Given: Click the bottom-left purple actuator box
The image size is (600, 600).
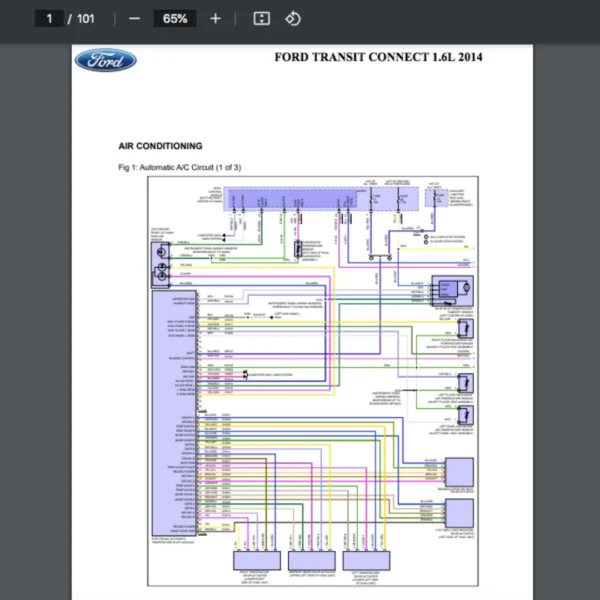Looking at the screenshot, I should 256,561.
